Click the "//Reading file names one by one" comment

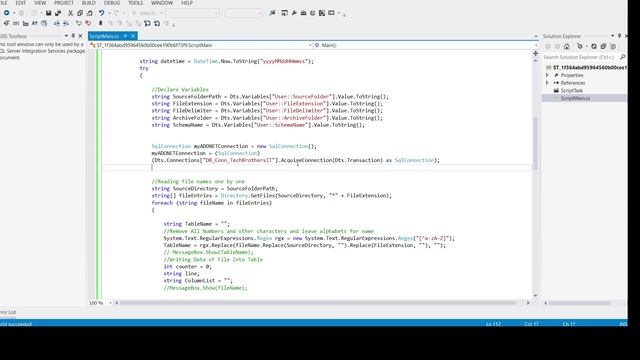click(198, 181)
